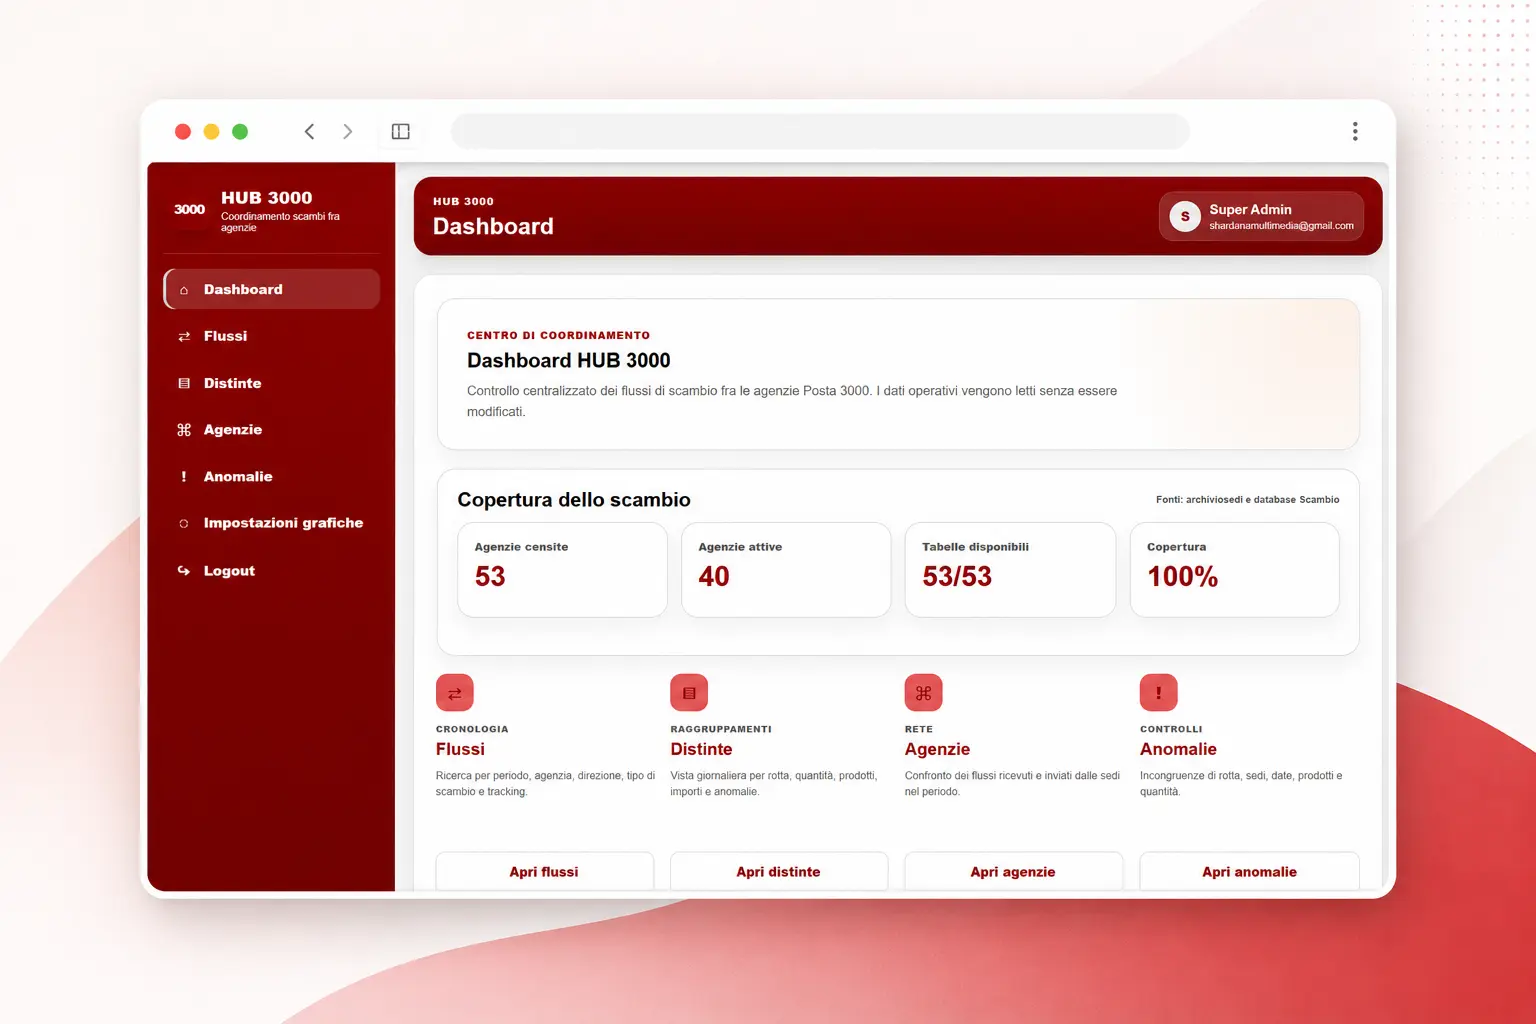Click the "Fonti: archiviosedi e database Scambio" note
Viewport: 1536px width, 1024px height.
[x=1248, y=499]
